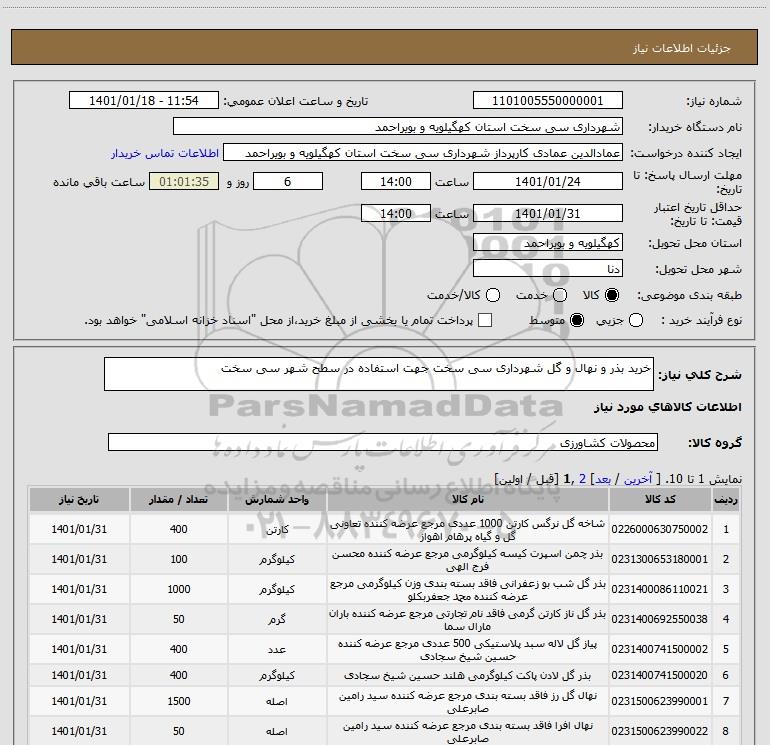The height and width of the screenshot is (745, 770).
Task: Click the شماره نیاز field 1101005550000001
Action: point(548,100)
